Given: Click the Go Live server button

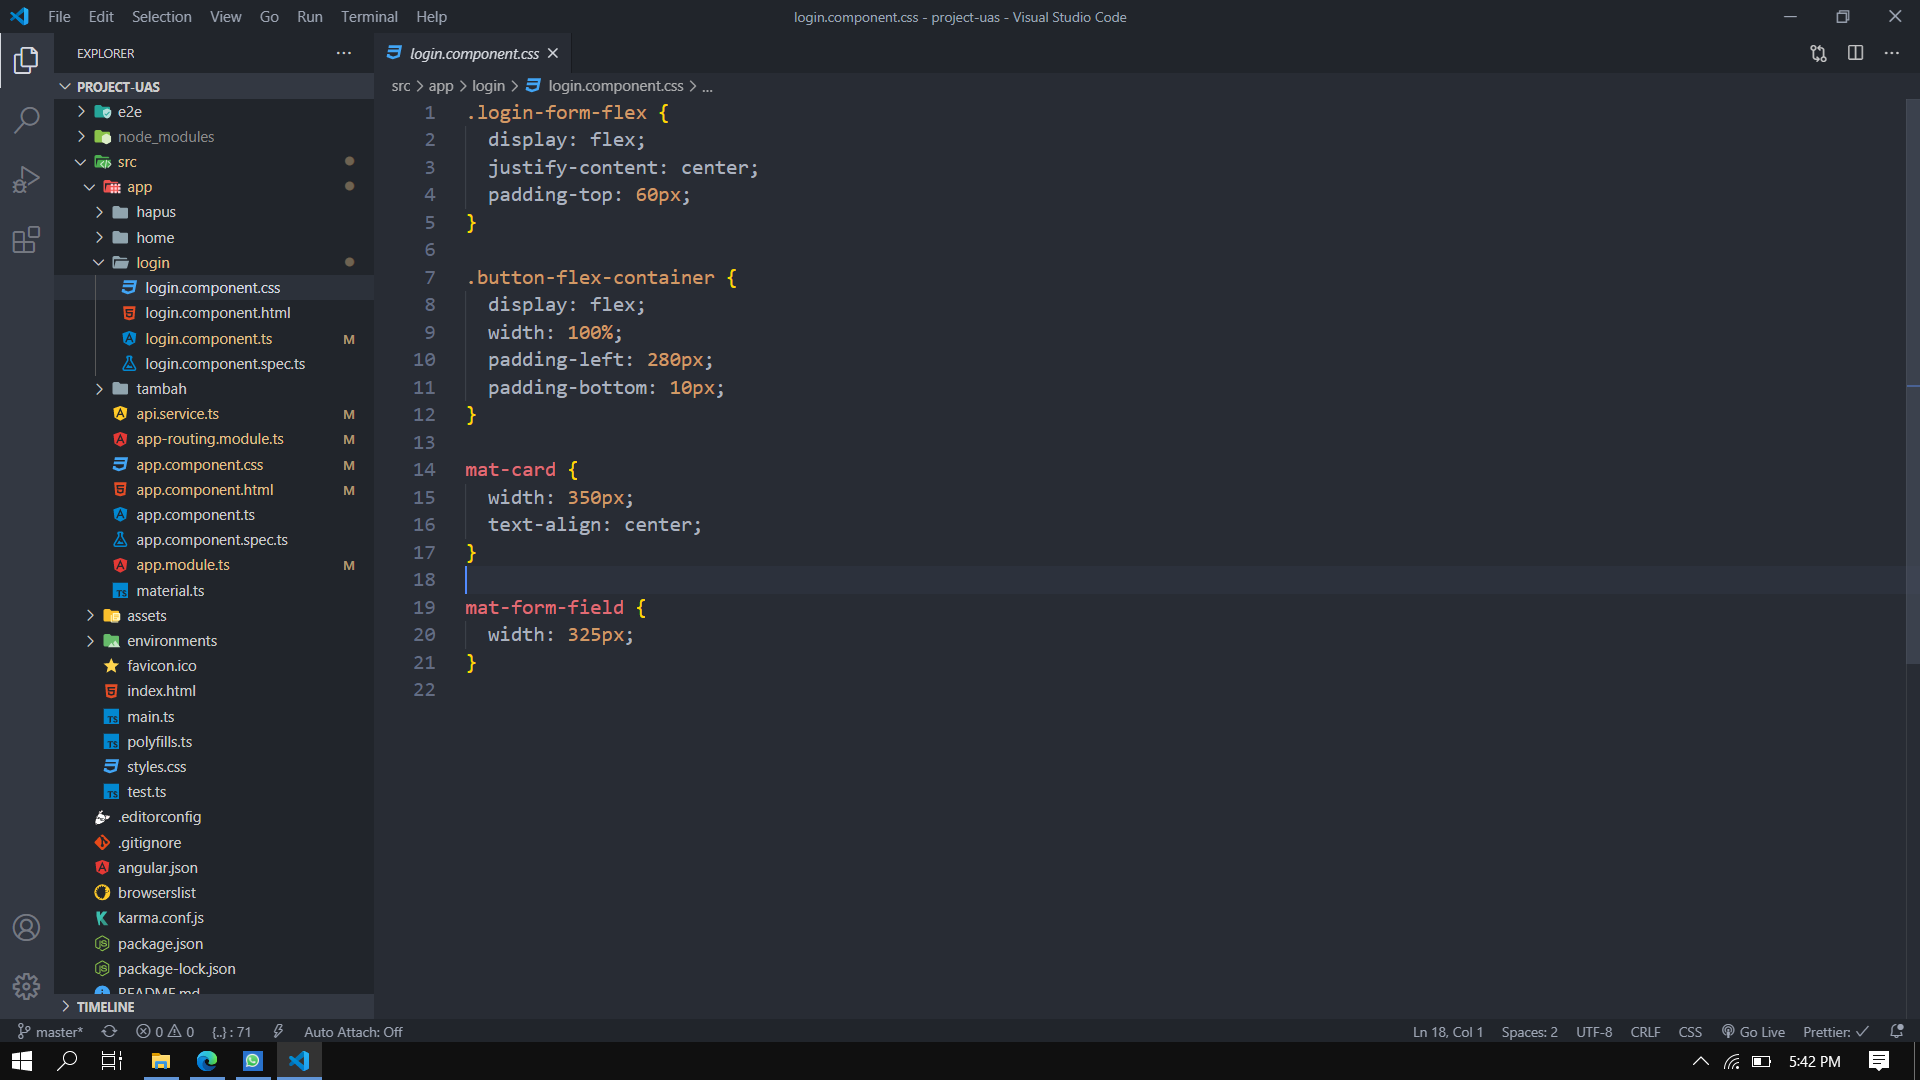Looking at the screenshot, I should pos(1753,1031).
